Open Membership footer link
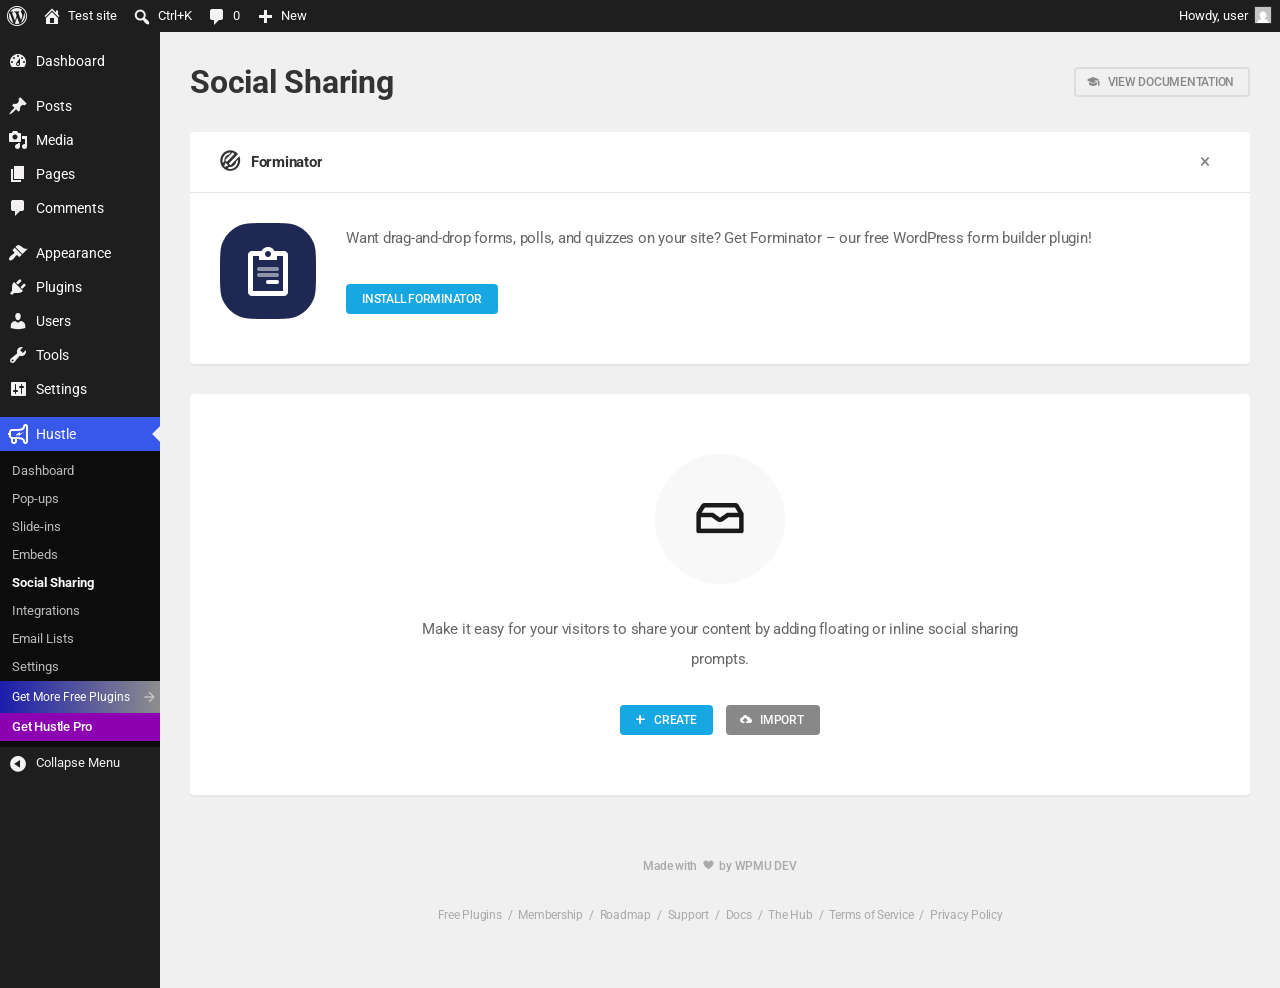Screen dimensions: 1280x988 coord(550,915)
